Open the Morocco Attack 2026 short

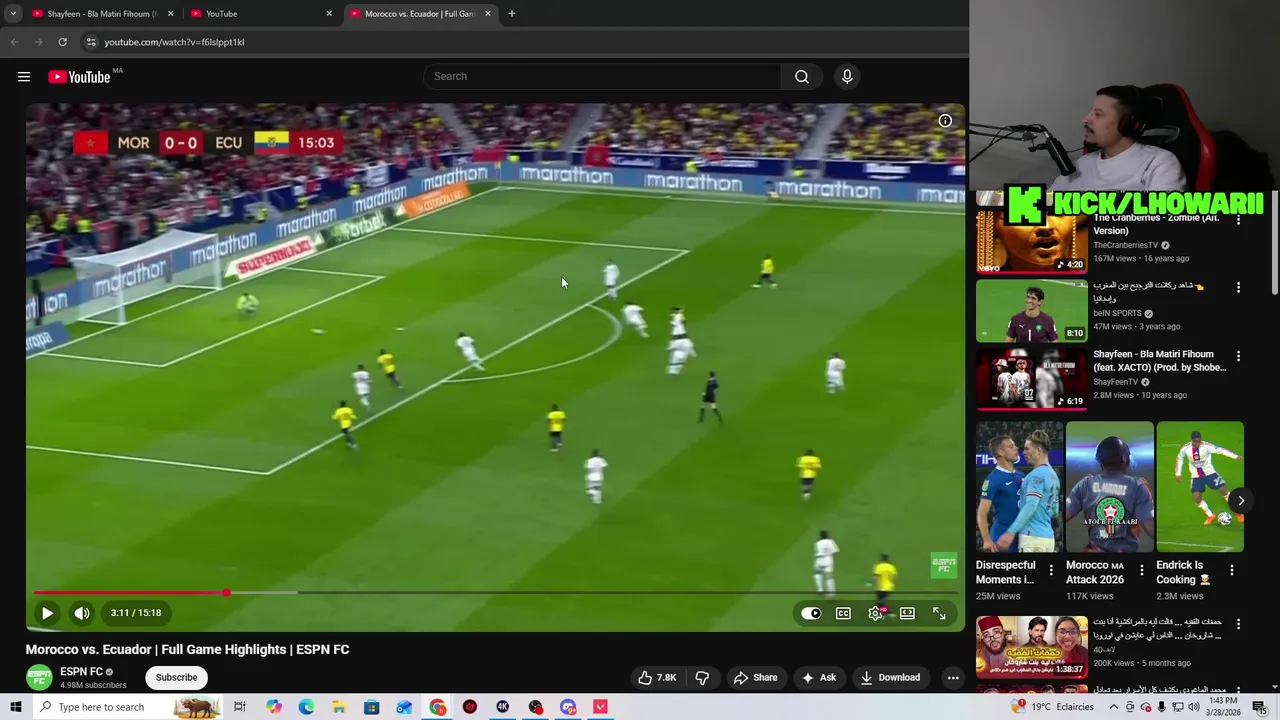click(1110, 487)
